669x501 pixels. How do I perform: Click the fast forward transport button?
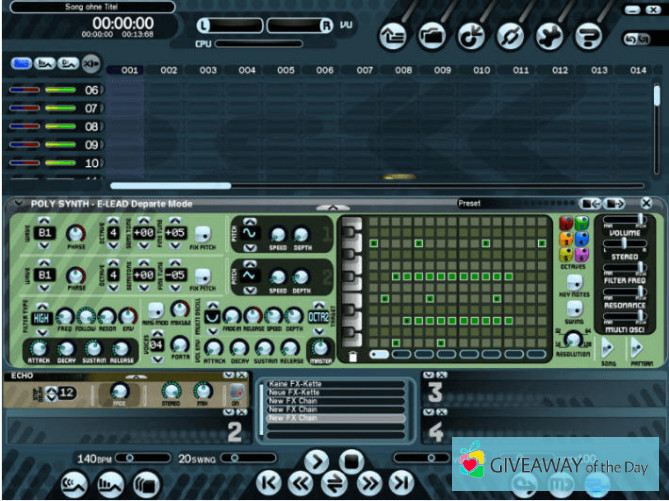tap(368, 482)
